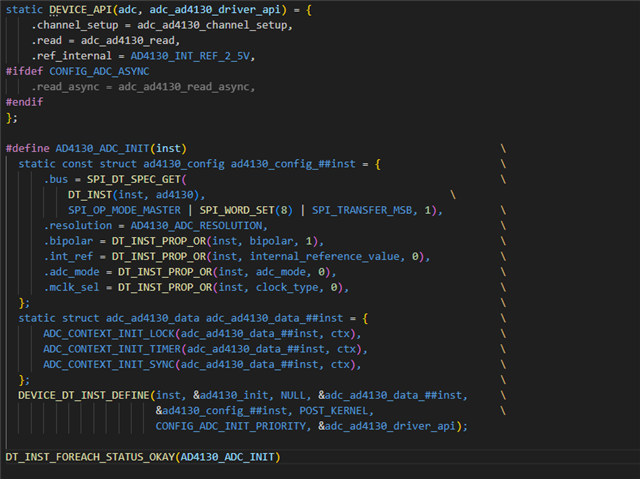Click adc_ad4130_channel_setup function name
Image resolution: width=640 pixels, height=479 pixels.
(x=212, y=25)
